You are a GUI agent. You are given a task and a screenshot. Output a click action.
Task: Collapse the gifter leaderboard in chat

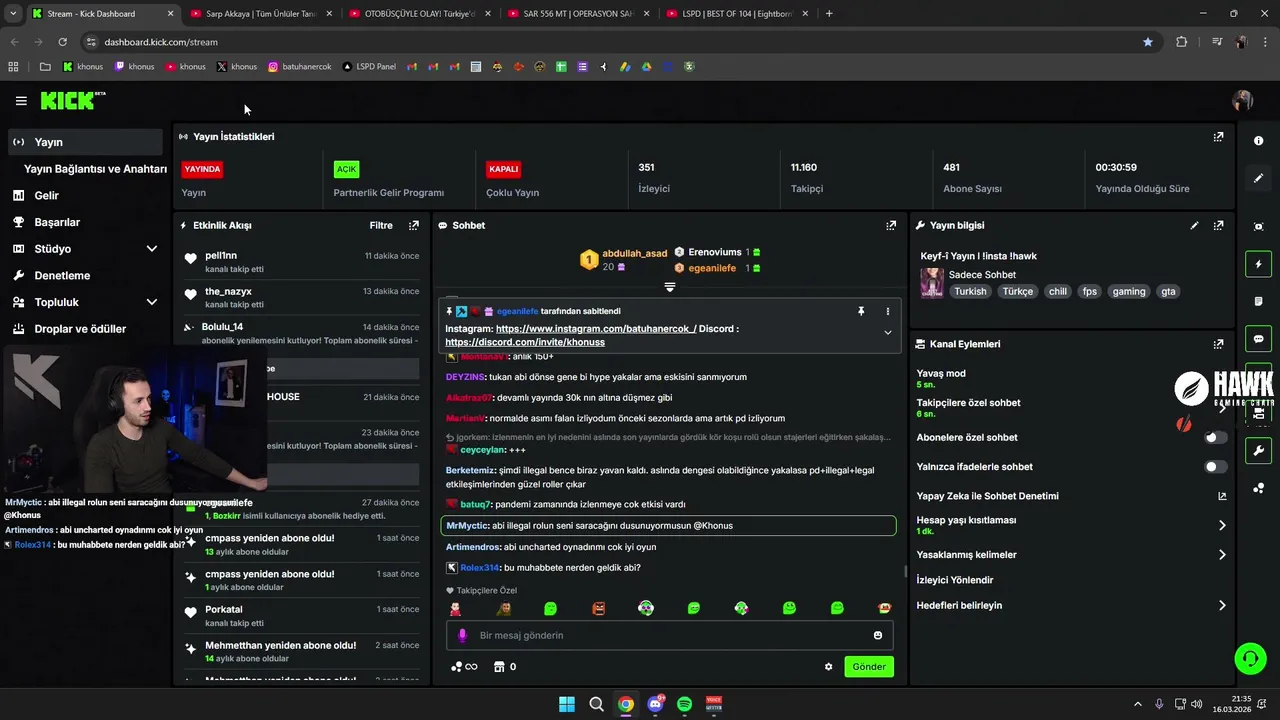(x=670, y=287)
